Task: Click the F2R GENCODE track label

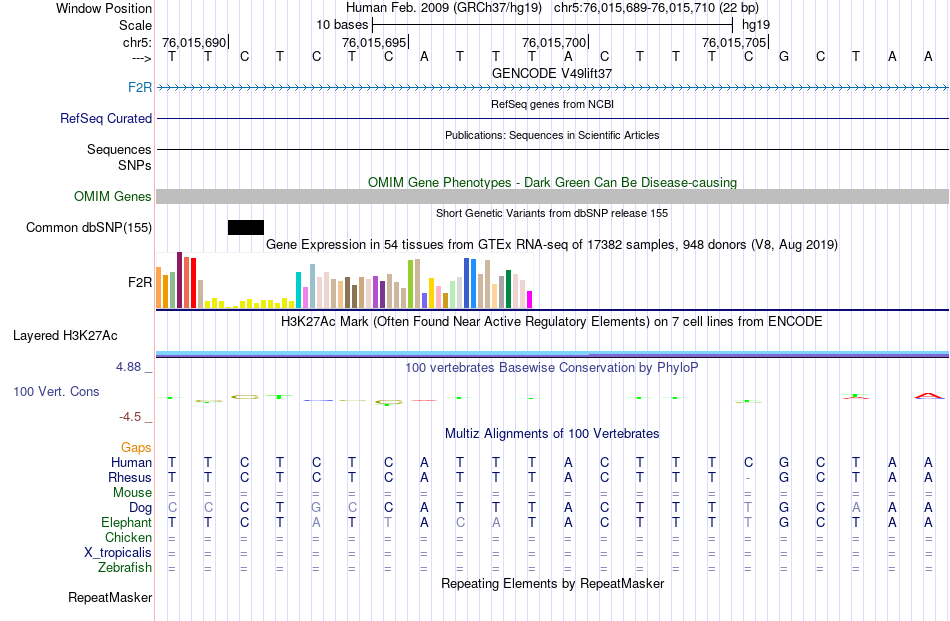Action: (140, 87)
